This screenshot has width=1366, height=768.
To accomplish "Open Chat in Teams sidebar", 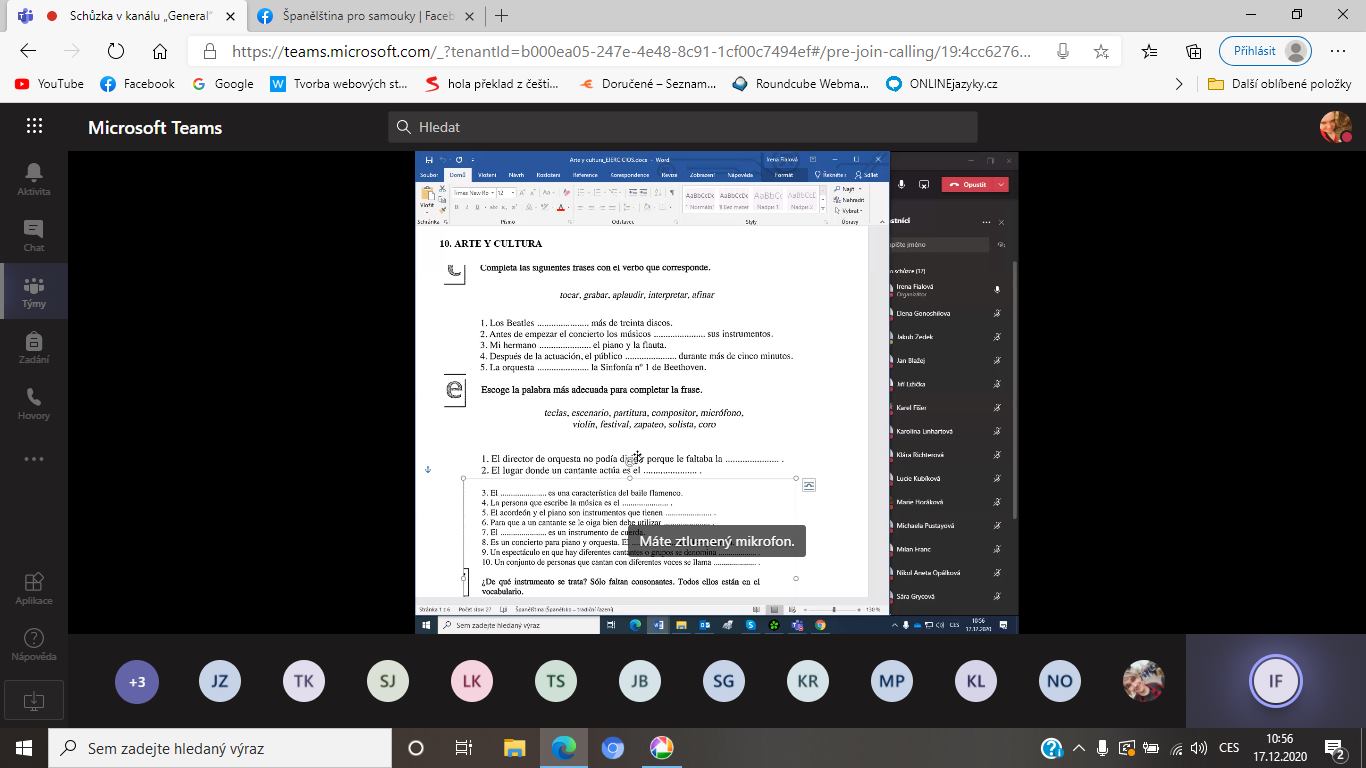I will click(33, 236).
